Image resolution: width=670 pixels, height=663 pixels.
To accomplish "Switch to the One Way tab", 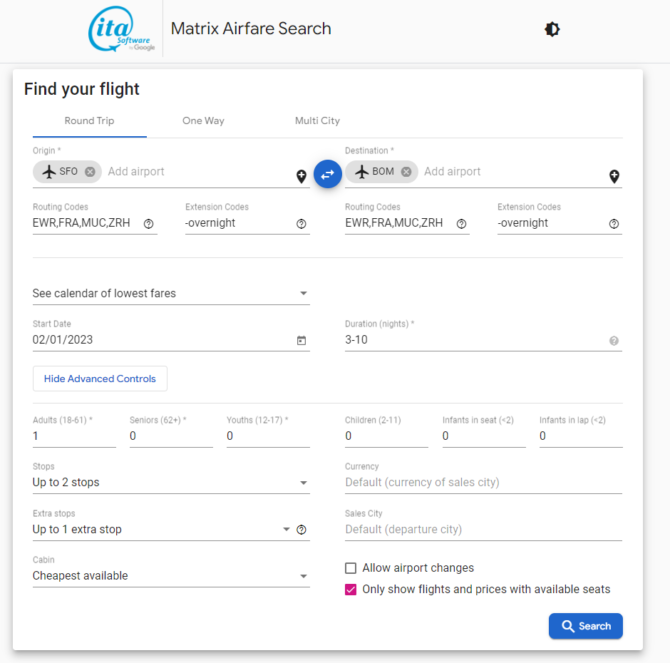I will (x=203, y=121).
